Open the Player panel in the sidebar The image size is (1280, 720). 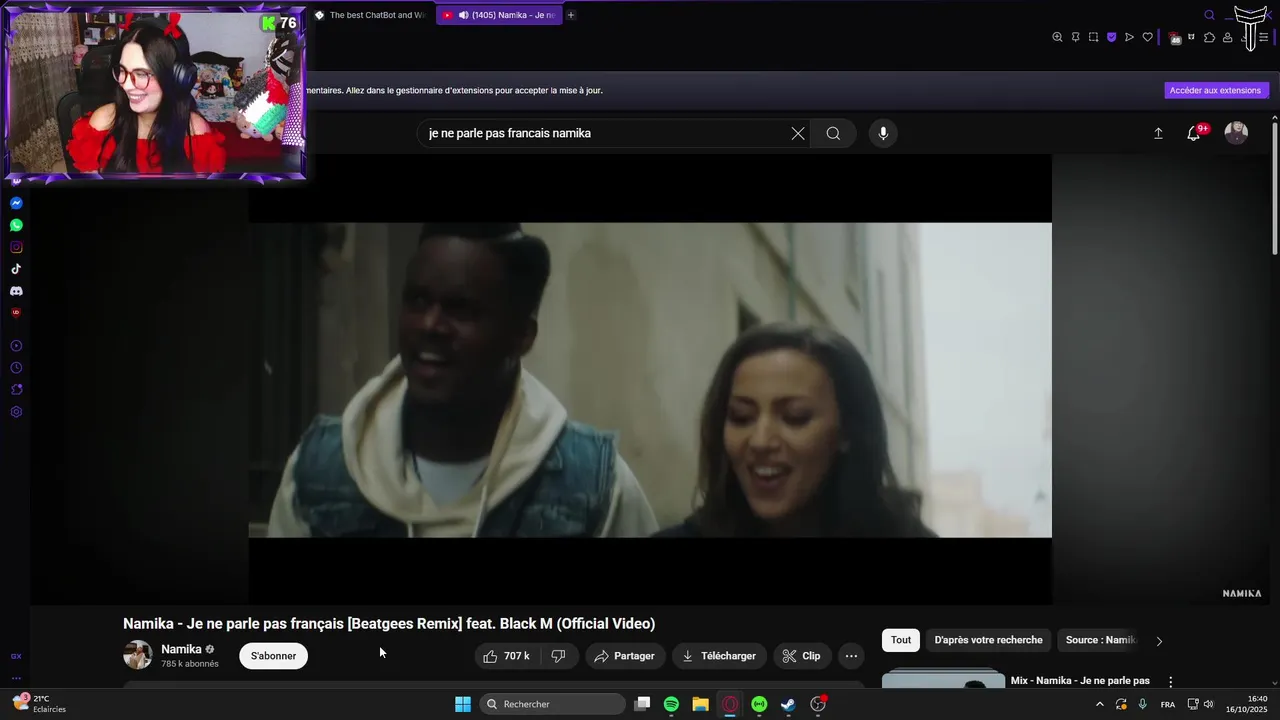(16, 346)
